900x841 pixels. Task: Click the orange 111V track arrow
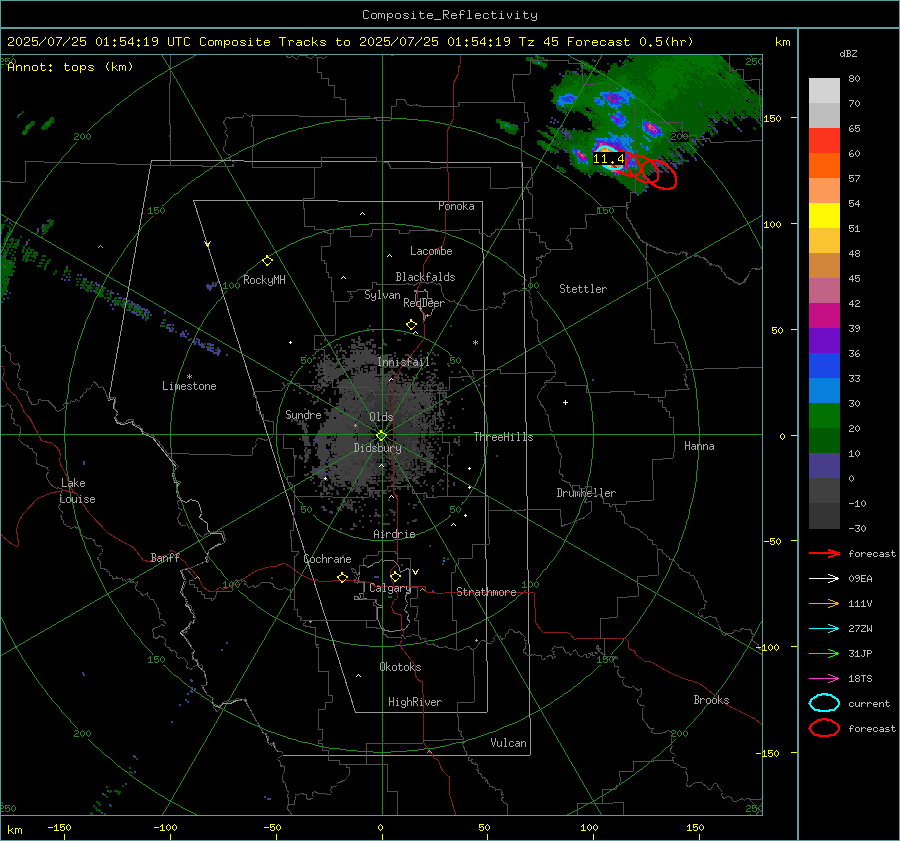(824, 603)
